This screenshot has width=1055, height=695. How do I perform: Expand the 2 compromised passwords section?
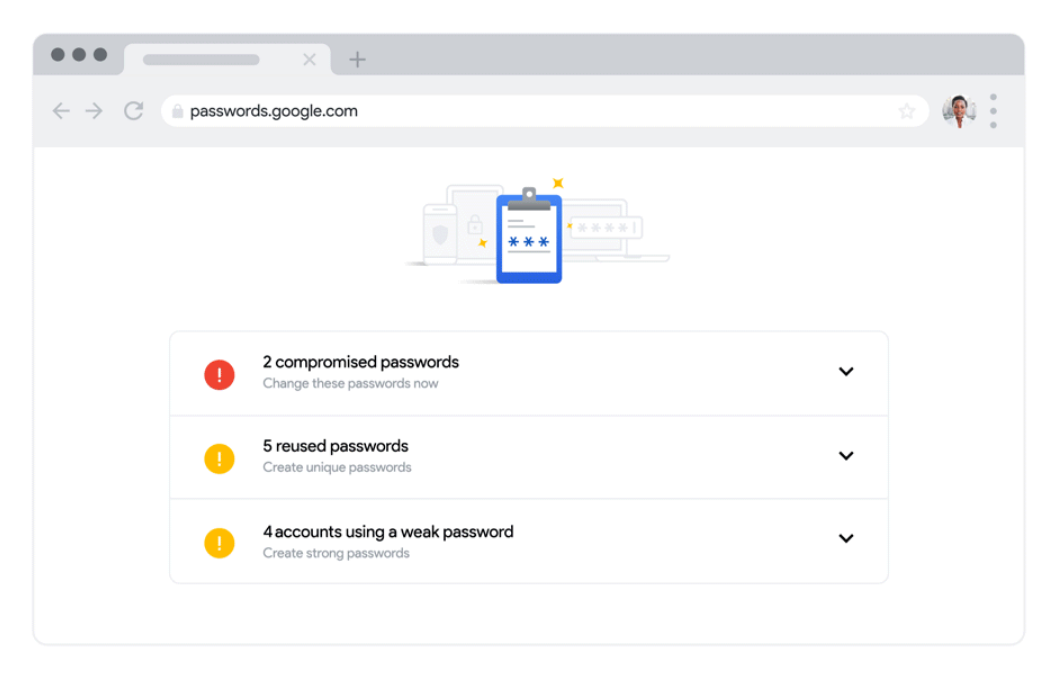pyautogui.click(x=846, y=371)
